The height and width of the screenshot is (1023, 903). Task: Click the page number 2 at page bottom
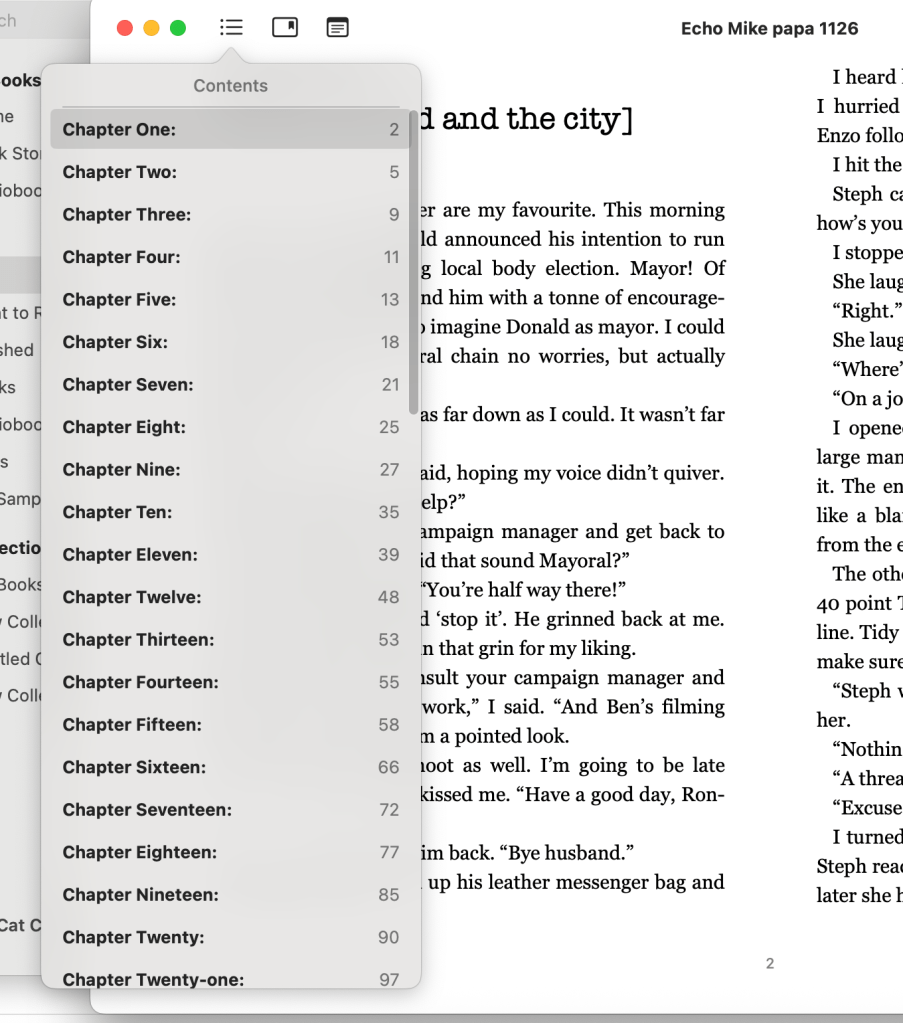pos(769,964)
